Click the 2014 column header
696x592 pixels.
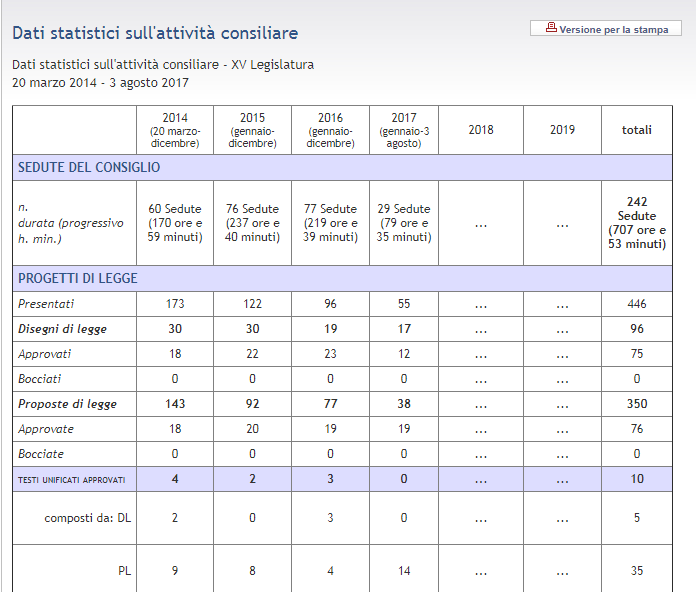click(175, 130)
